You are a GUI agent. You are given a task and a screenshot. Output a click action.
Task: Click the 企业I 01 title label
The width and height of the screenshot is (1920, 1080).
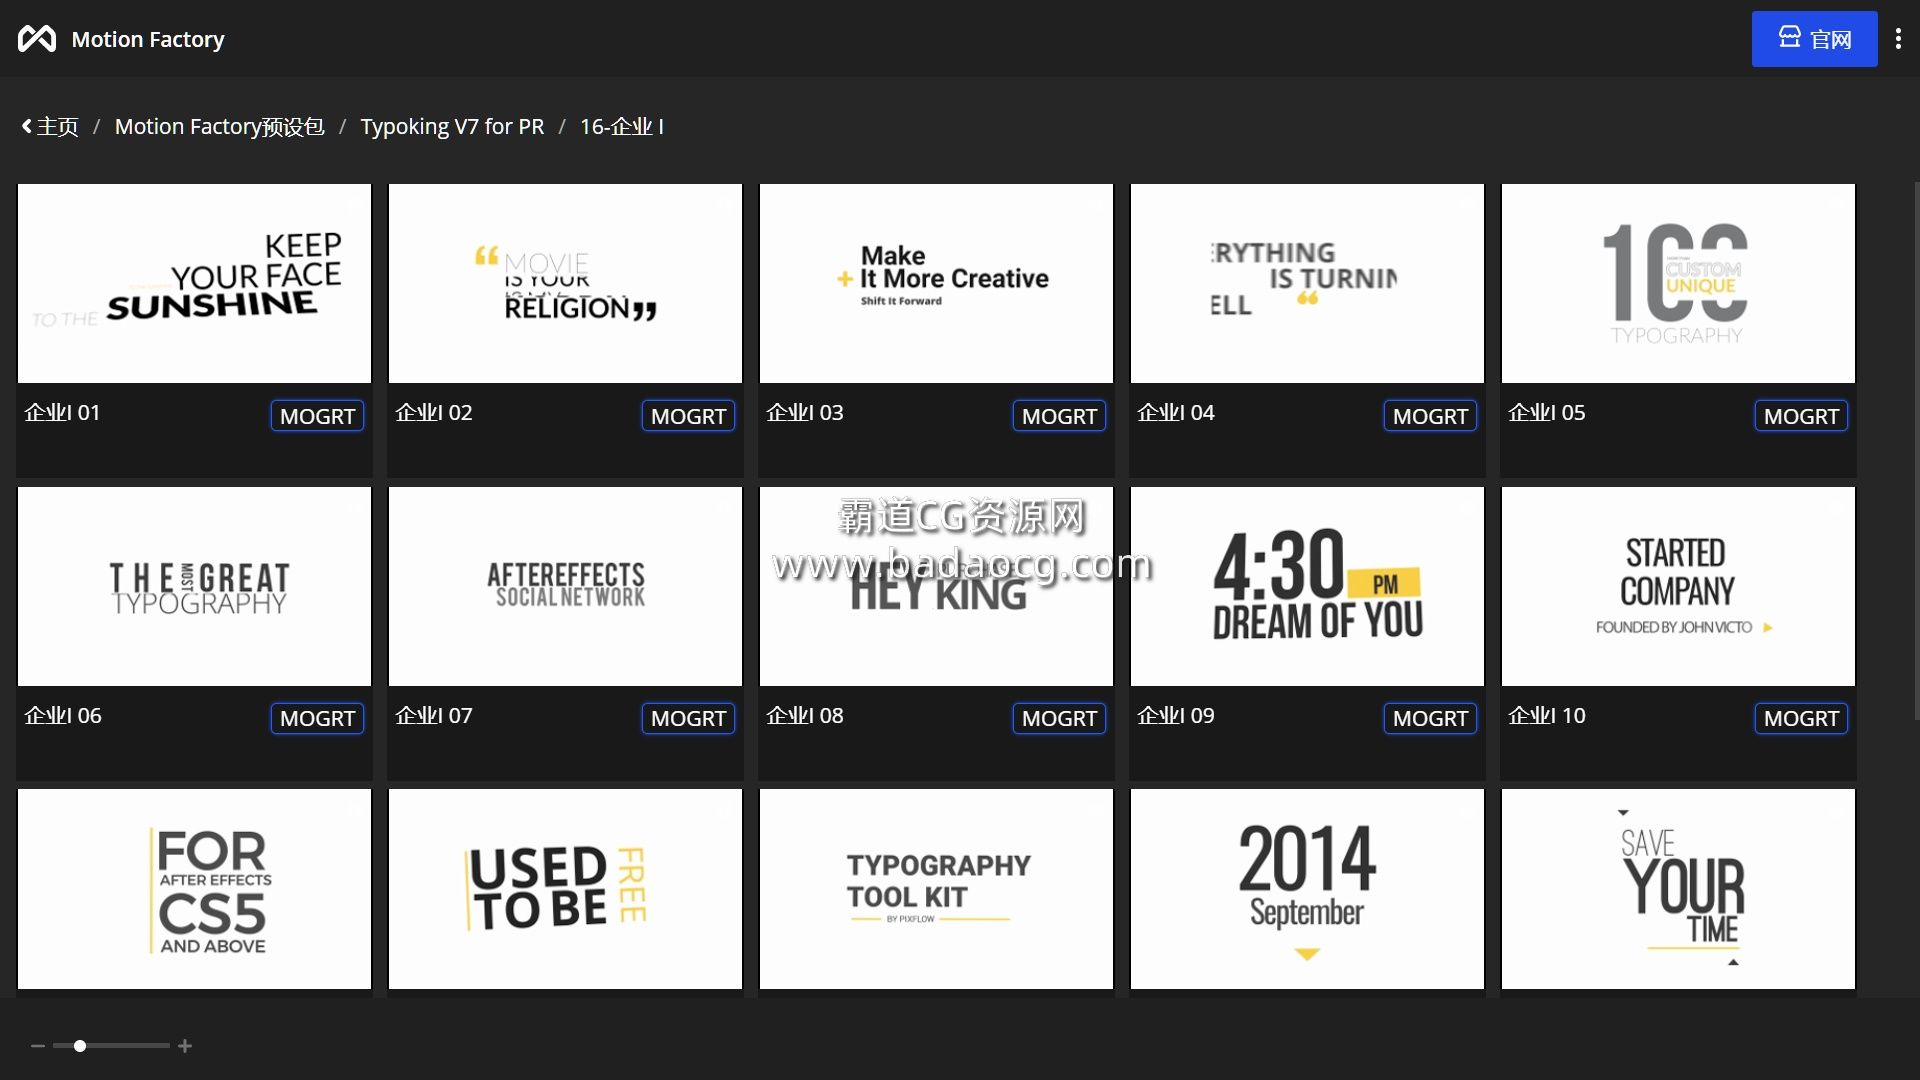click(62, 412)
